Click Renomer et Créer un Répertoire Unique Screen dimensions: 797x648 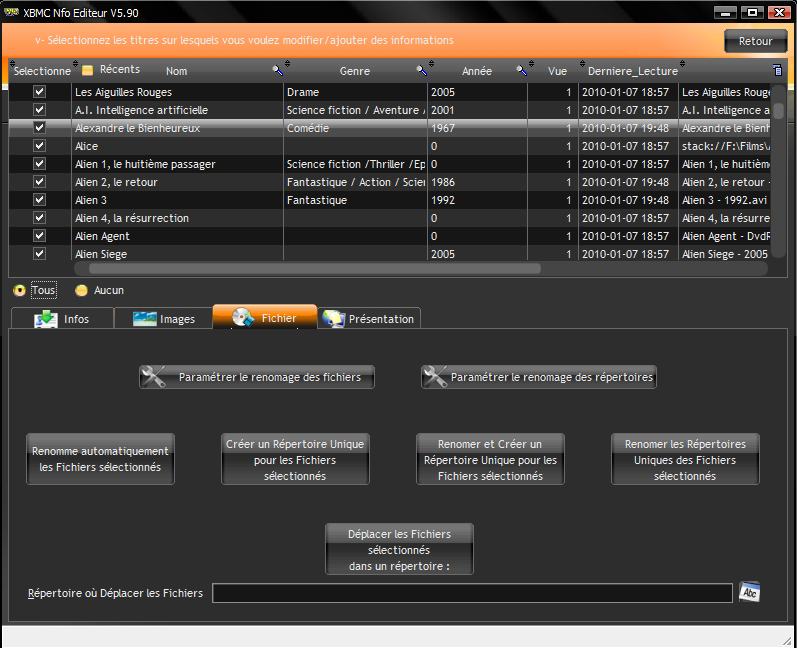pyautogui.click(x=490, y=459)
